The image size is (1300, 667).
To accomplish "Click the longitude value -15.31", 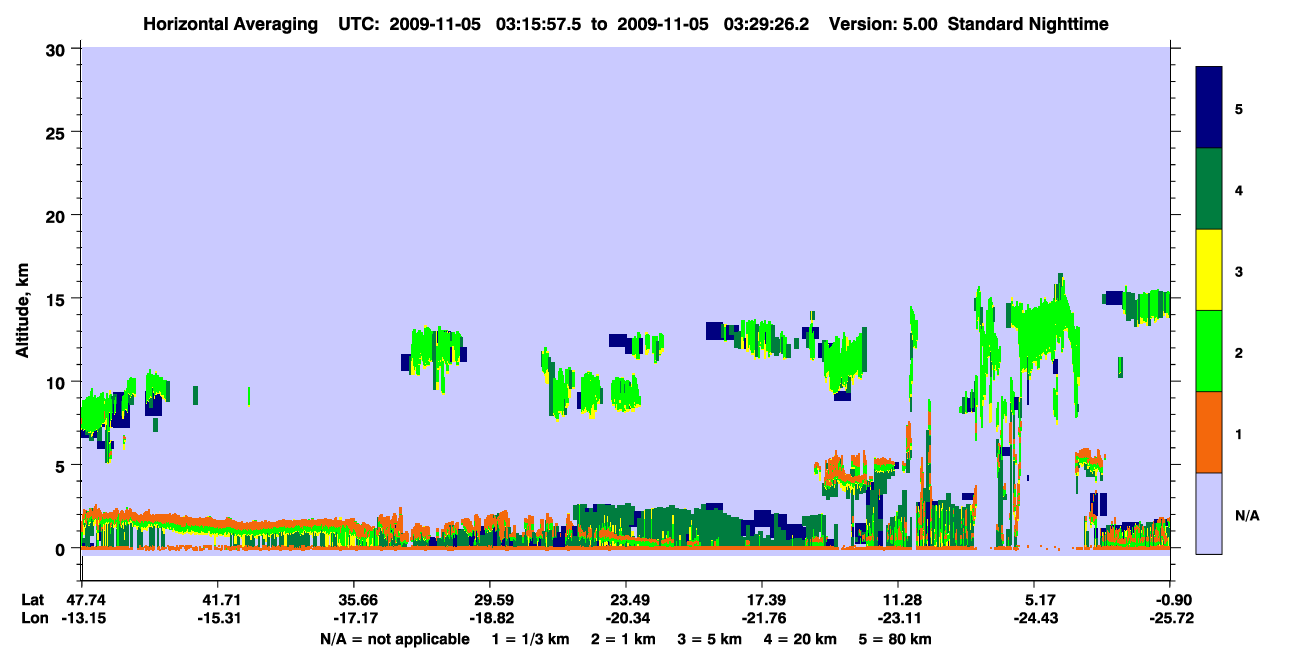I will coord(217,618).
